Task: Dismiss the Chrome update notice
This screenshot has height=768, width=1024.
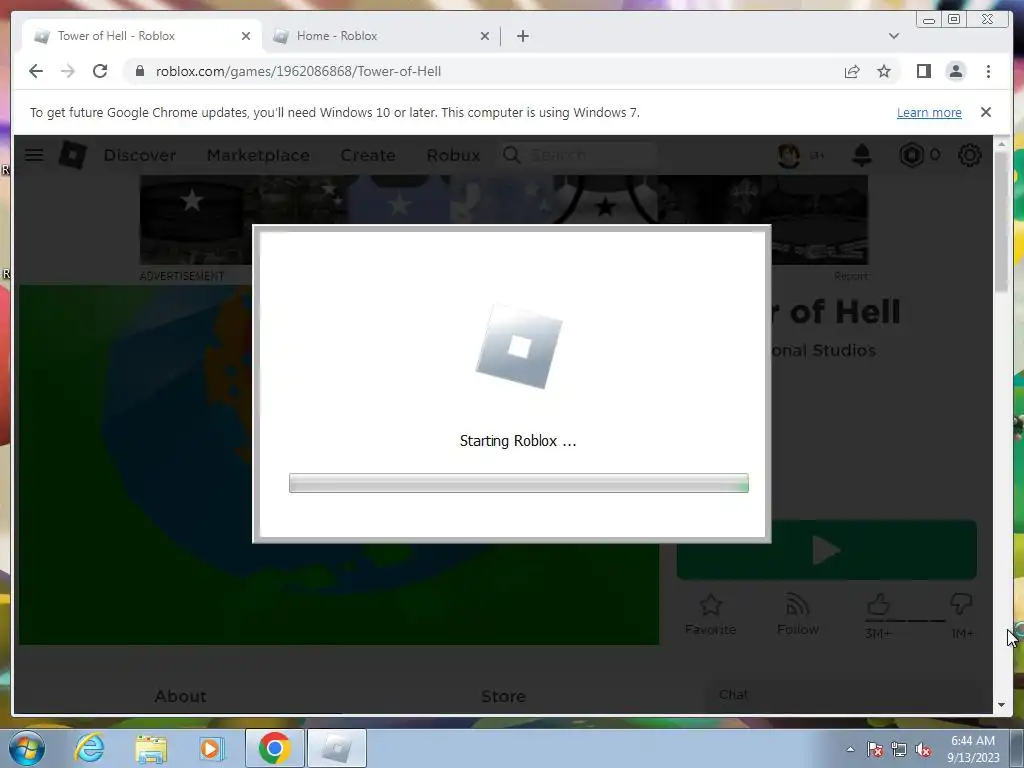Action: pyautogui.click(x=985, y=112)
